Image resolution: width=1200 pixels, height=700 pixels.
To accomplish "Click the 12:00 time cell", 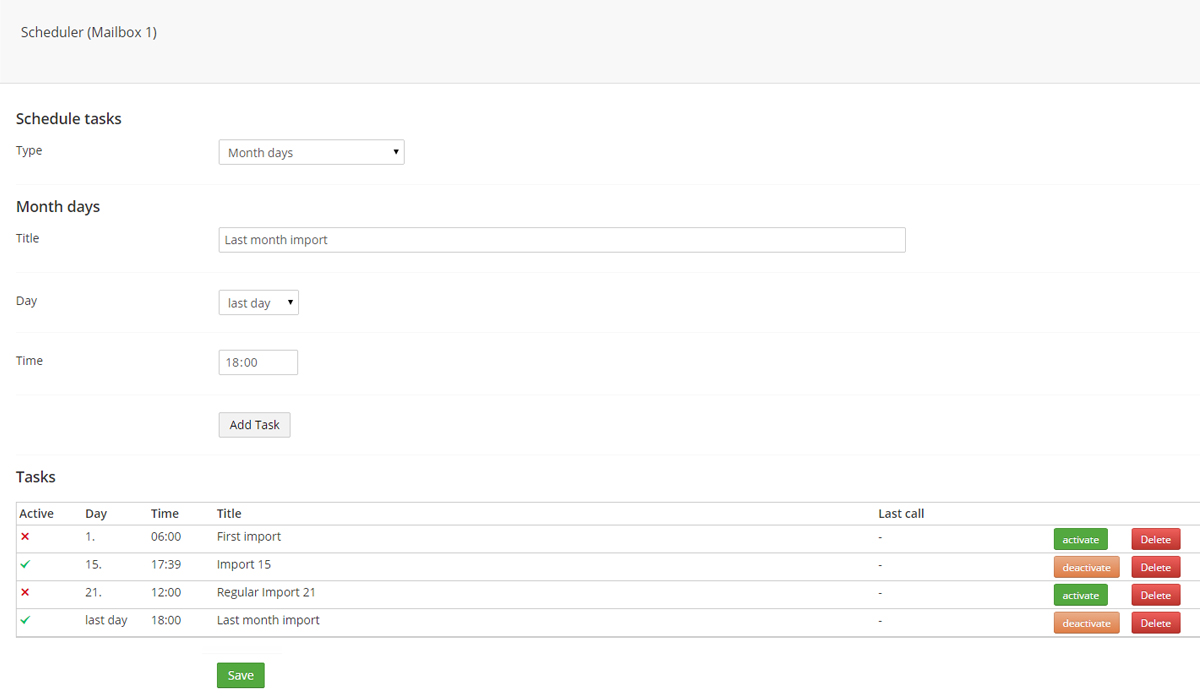I will [x=166, y=593].
